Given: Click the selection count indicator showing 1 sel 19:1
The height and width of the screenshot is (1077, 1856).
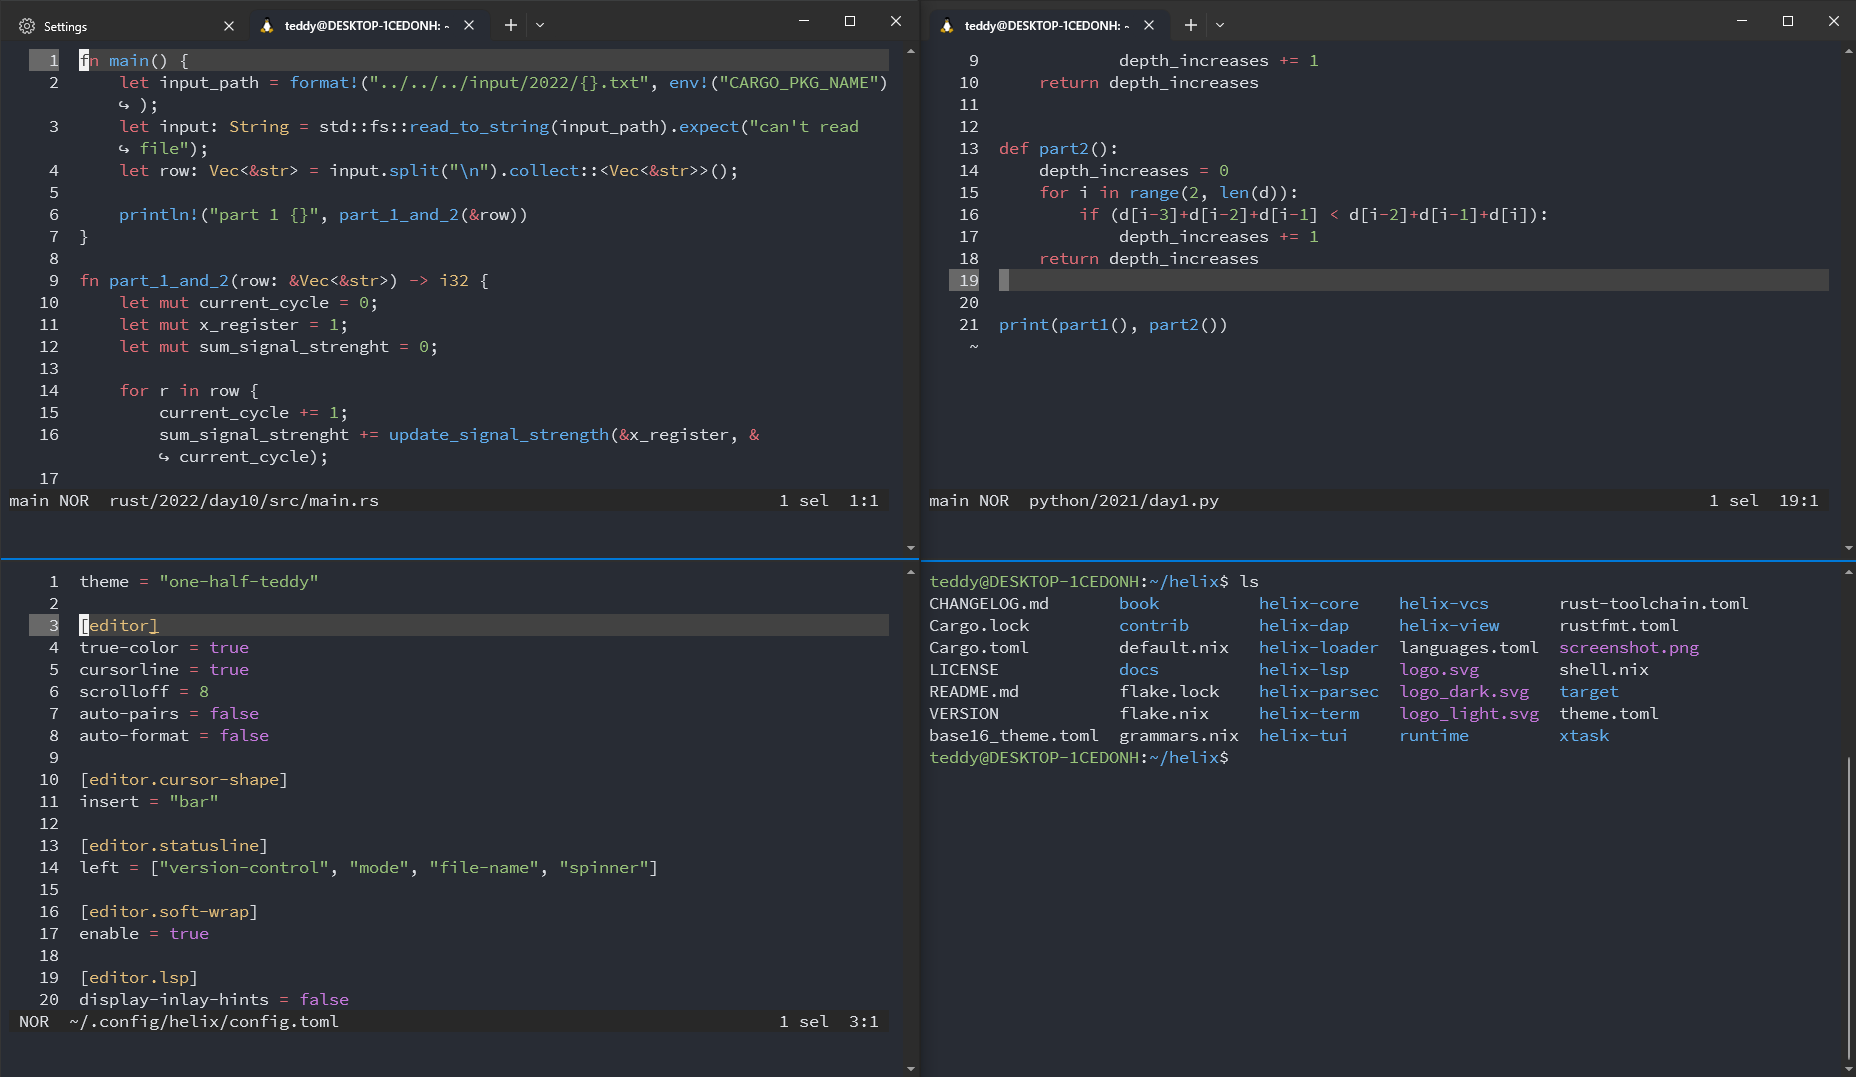Looking at the screenshot, I should coord(1761,500).
